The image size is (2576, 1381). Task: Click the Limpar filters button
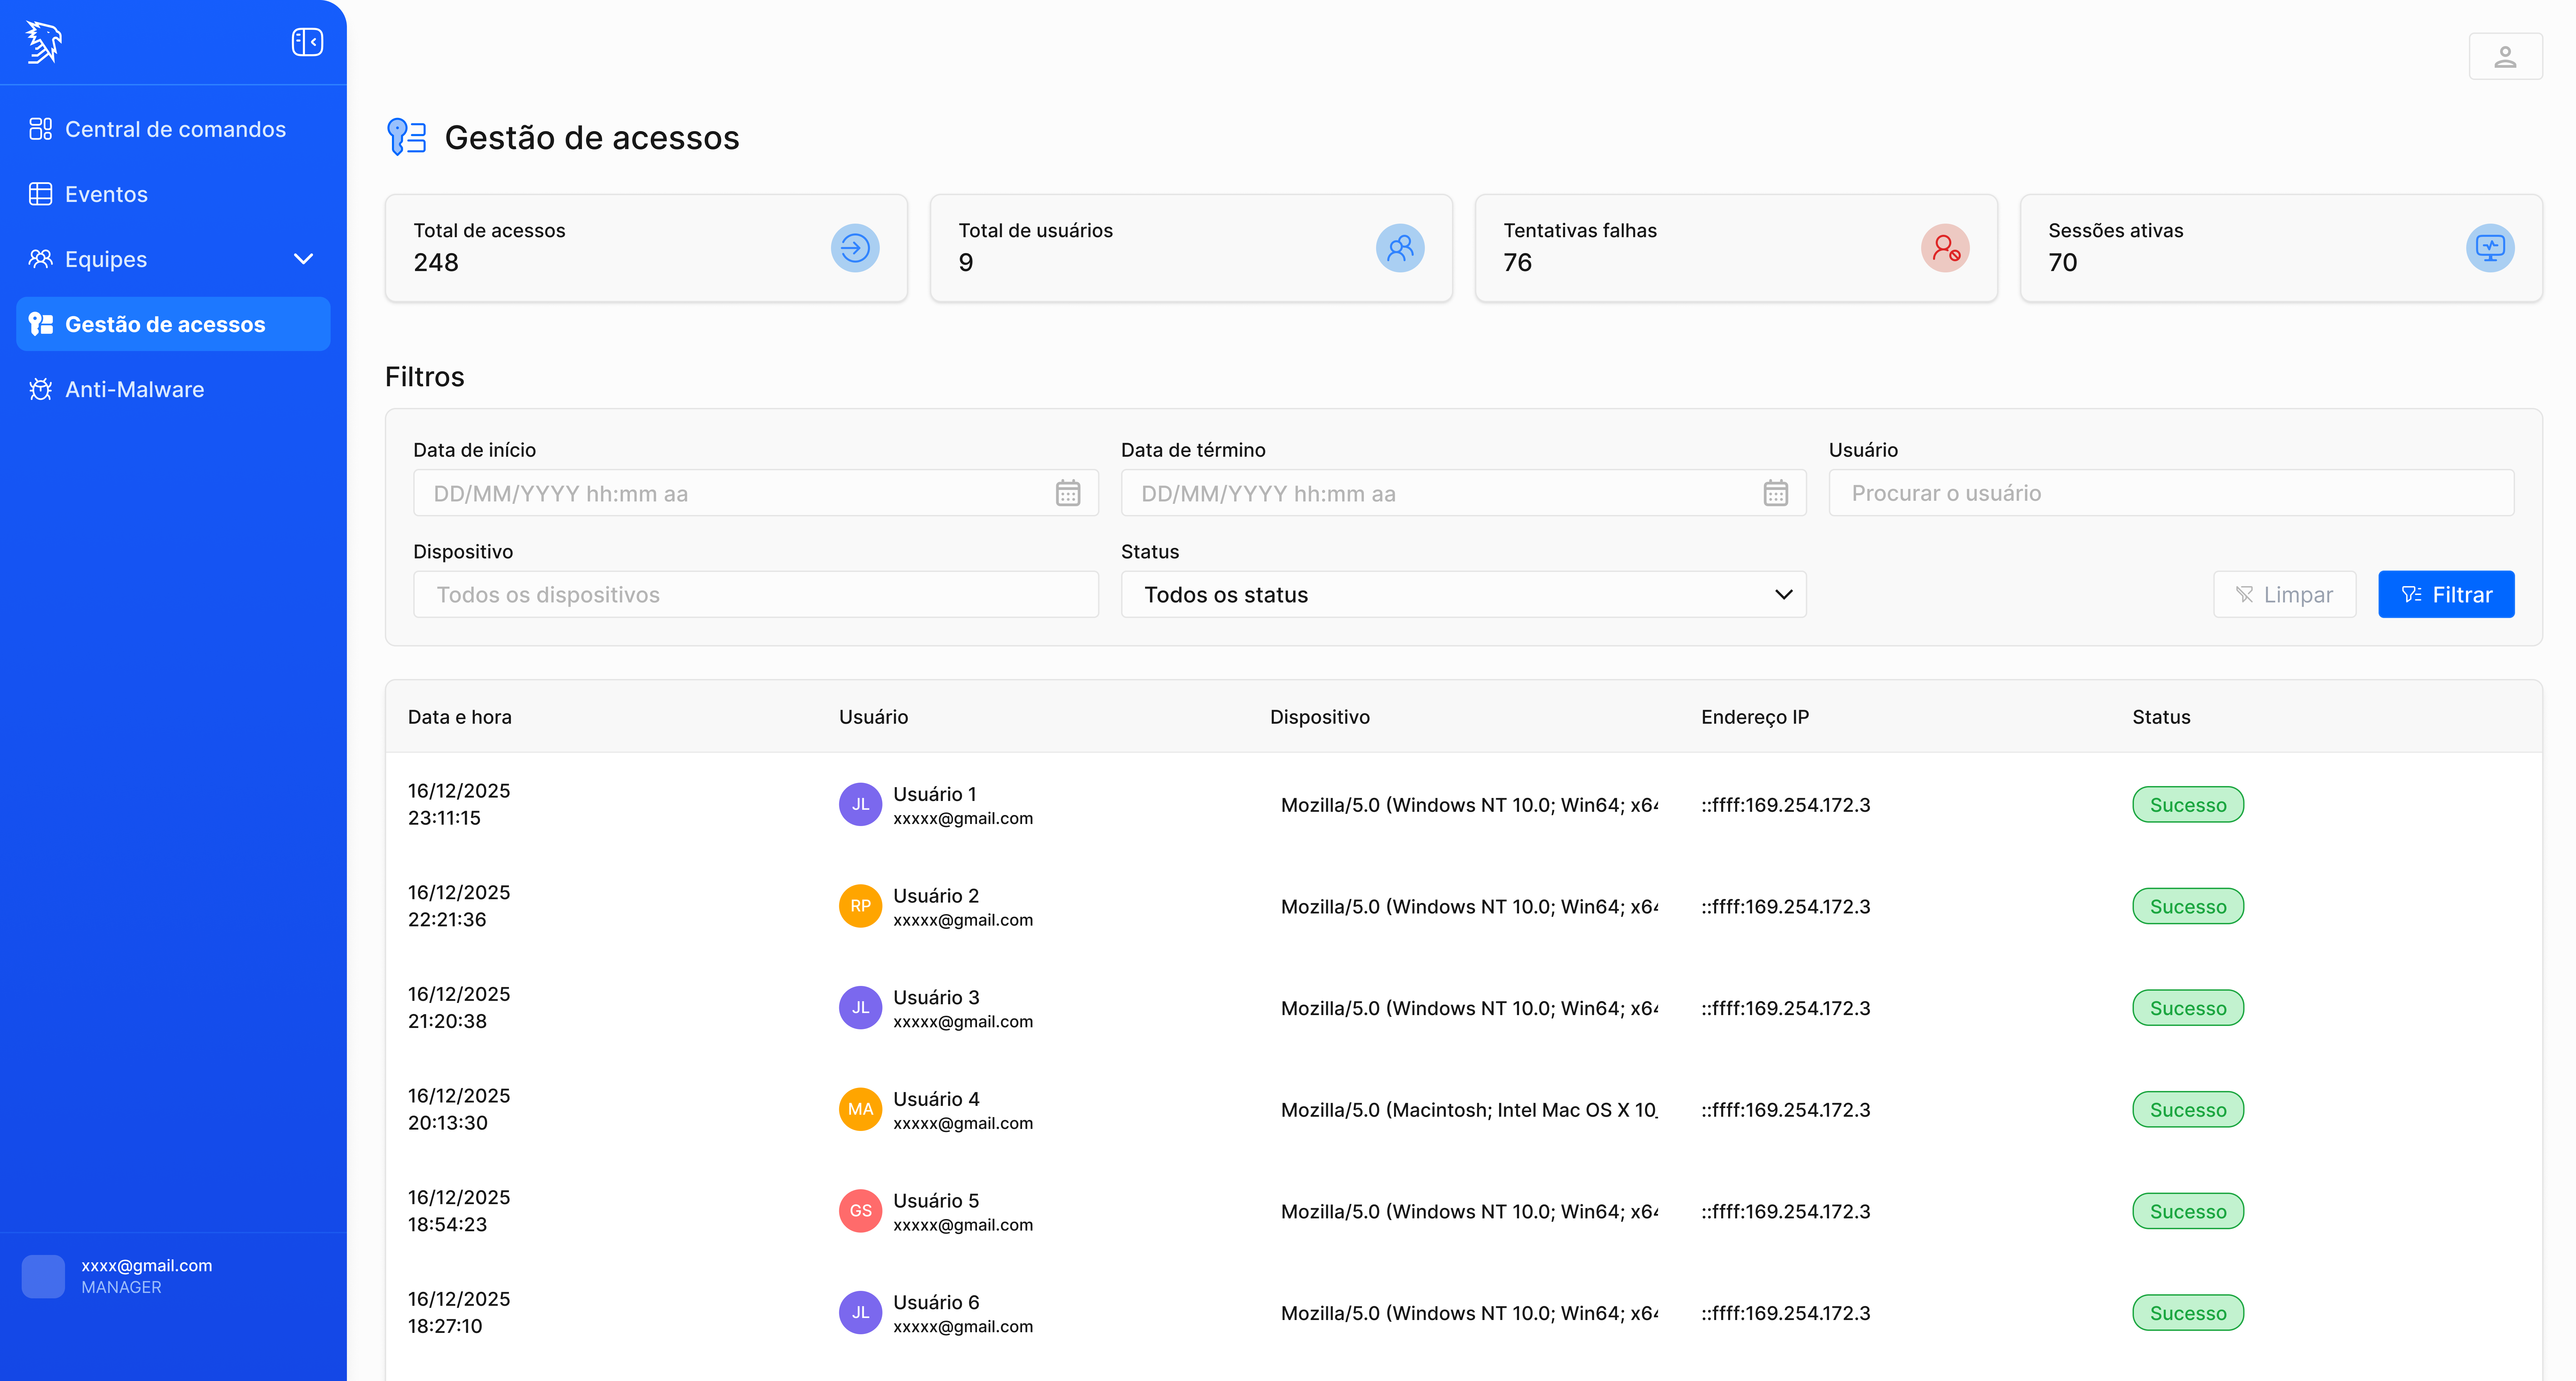[2284, 594]
